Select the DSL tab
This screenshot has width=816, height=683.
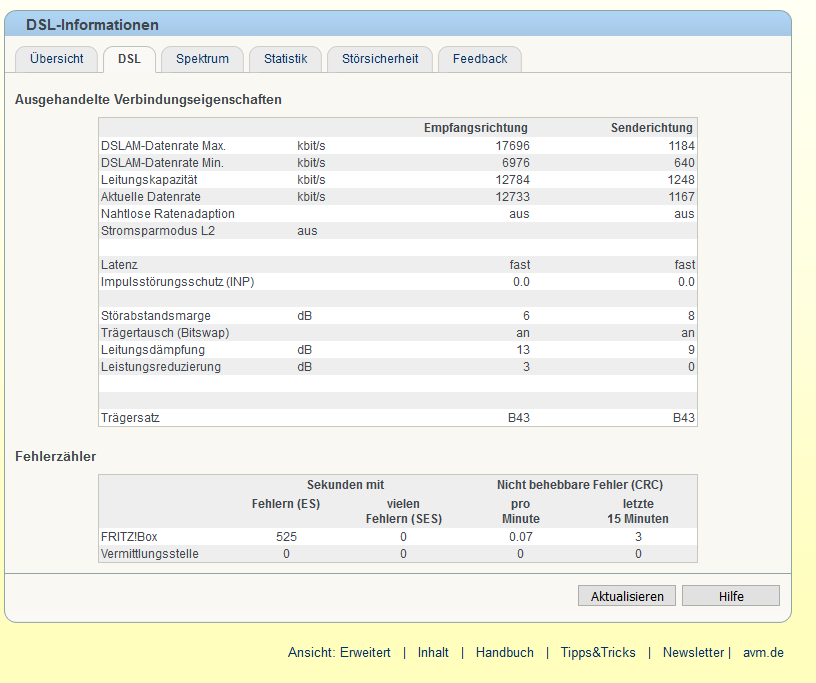(129, 59)
